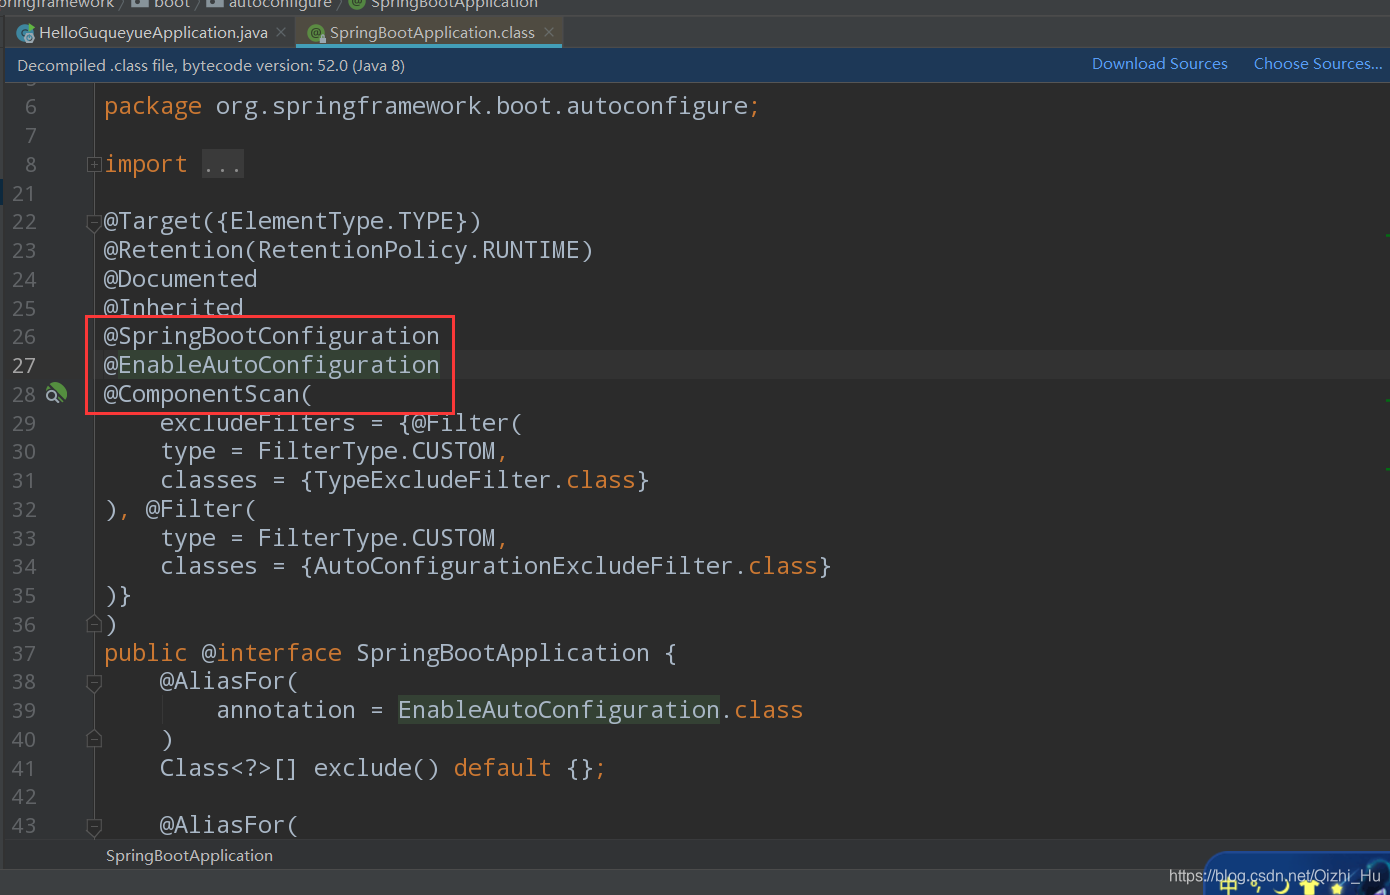Collapse the @AliasFor fold marker at line 43
This screenshot has height=895, width=1390.
(94, 827)
